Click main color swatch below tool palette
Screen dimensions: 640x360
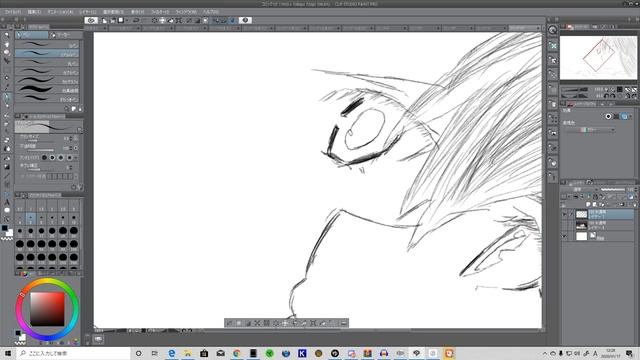coord(4,228)
